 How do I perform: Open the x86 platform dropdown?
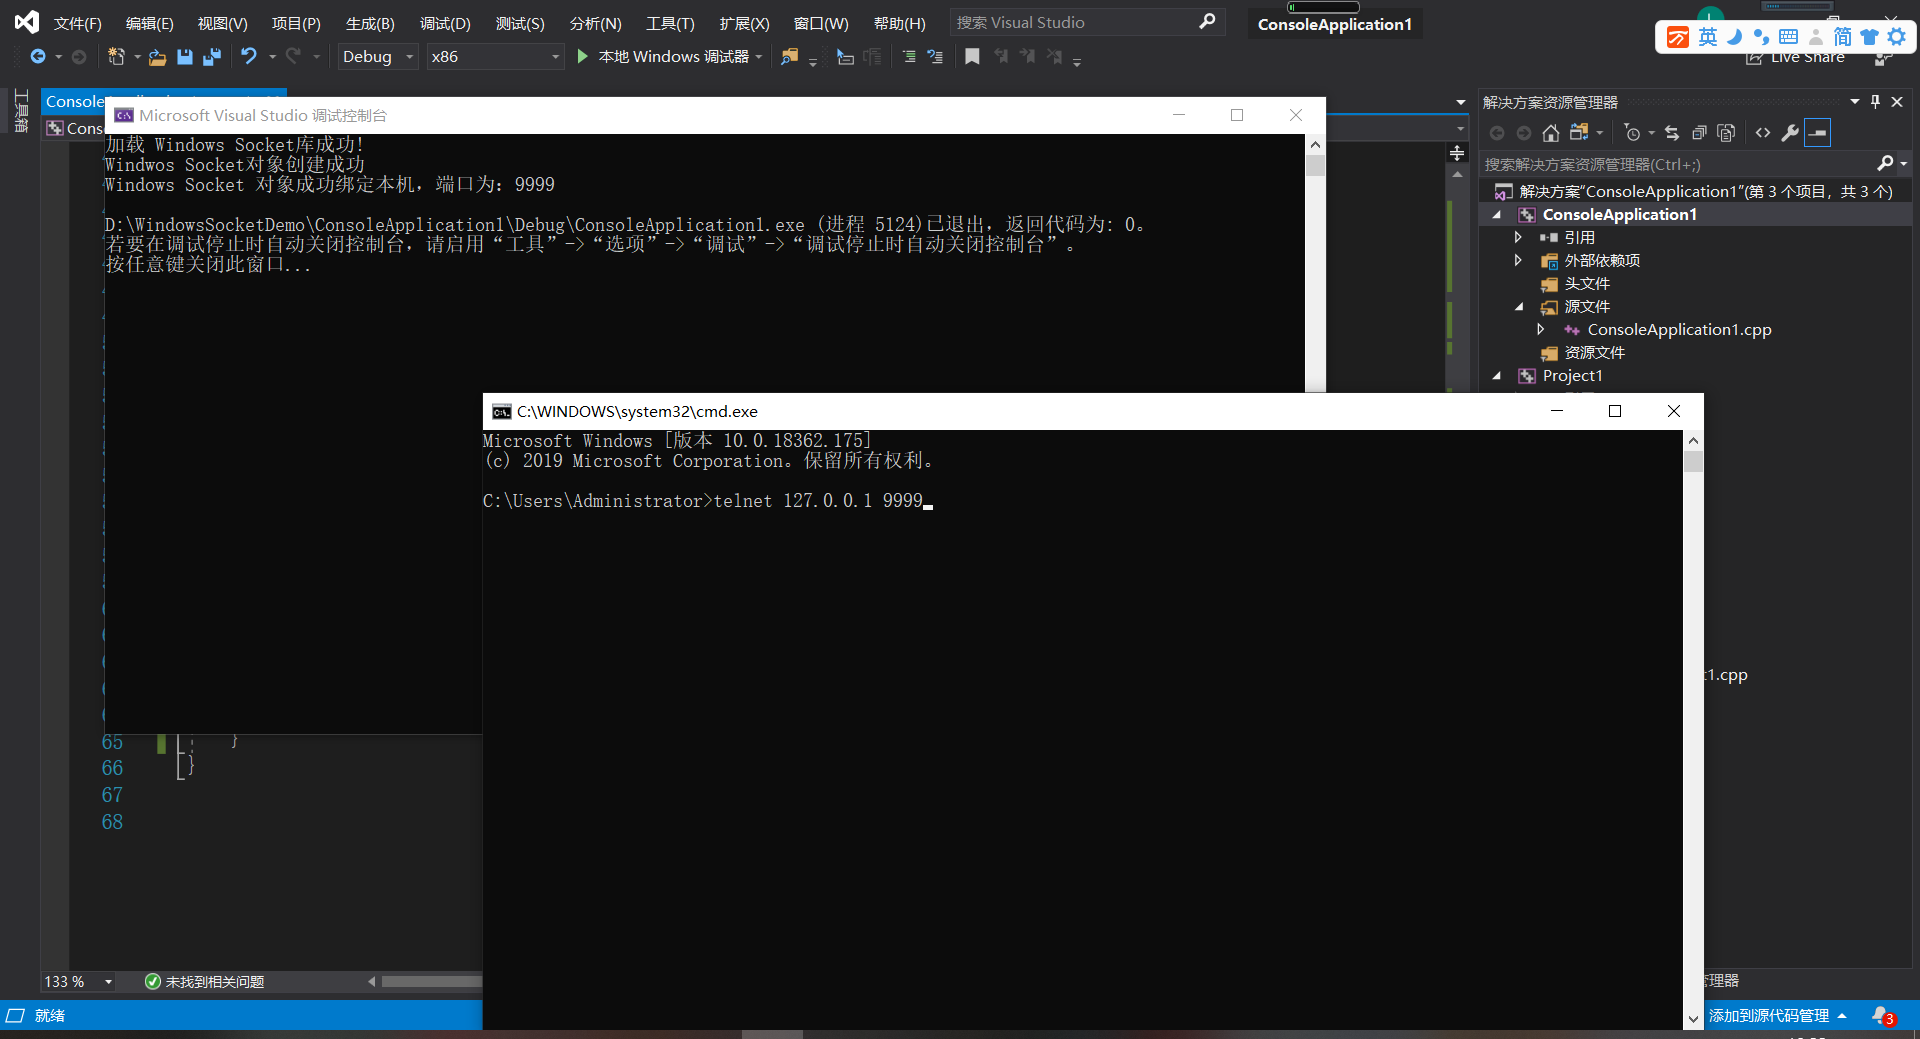[495, 57]
